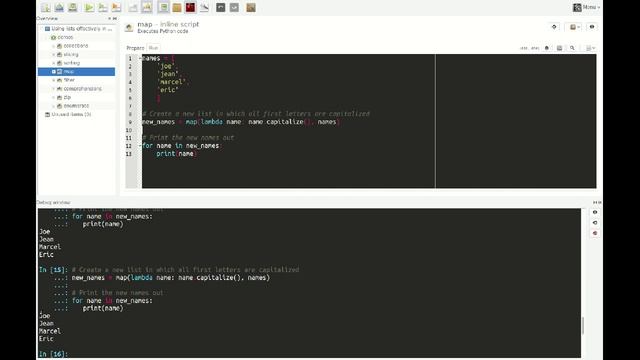Click the icon left of the image icon in editor toolbar
The image size is (640, 360).
pos(547,48)
